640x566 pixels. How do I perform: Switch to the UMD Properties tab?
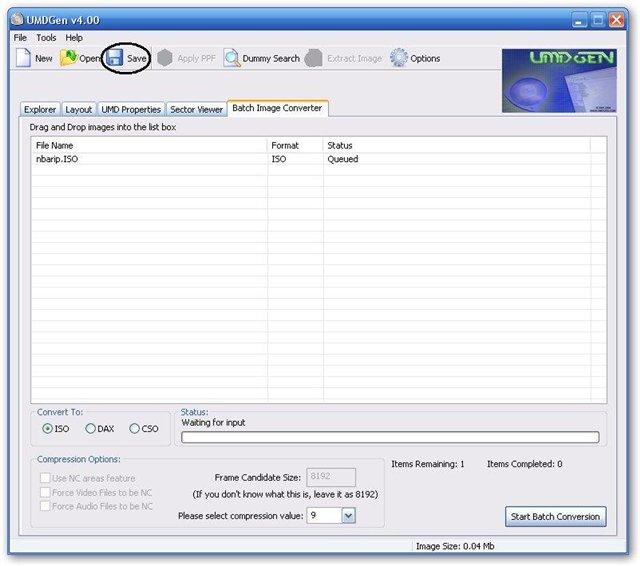tap(131, 109)
